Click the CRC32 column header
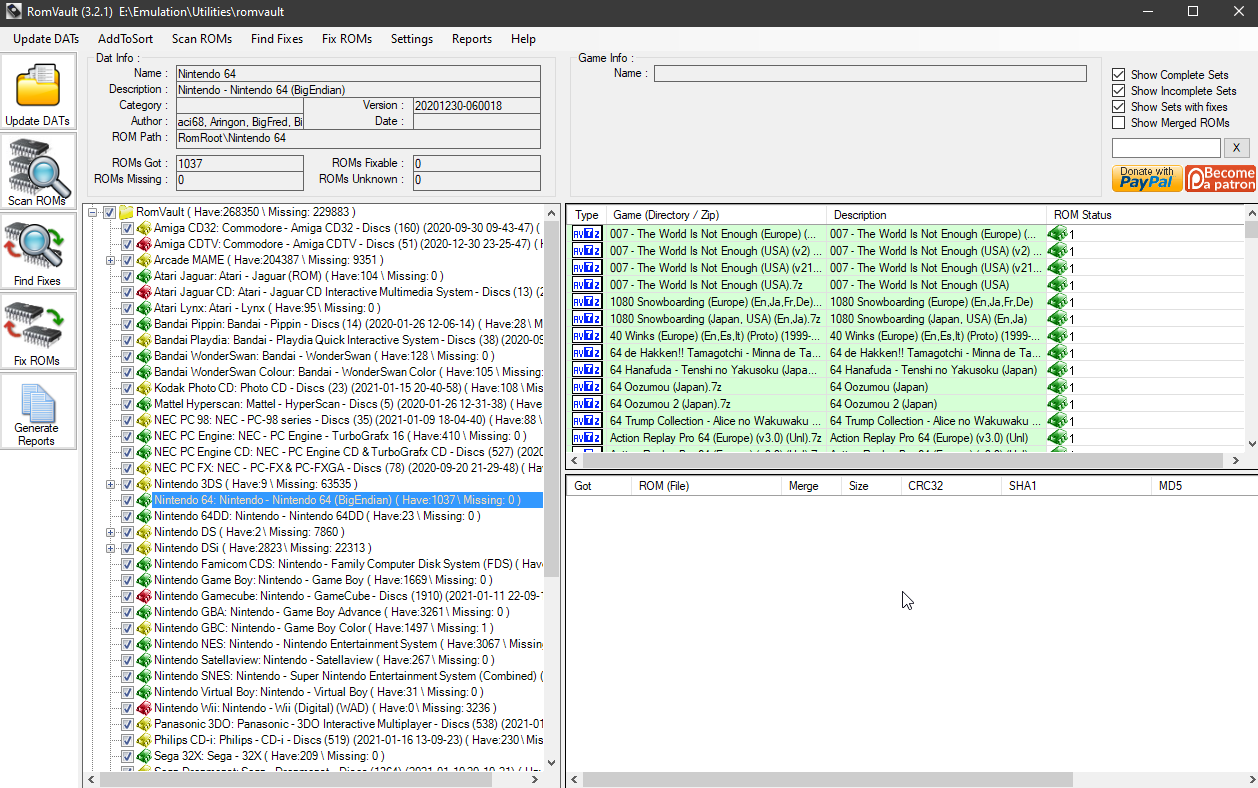Image resolution: width=1258 pixels, height=788 pixels. coord(949,486)
